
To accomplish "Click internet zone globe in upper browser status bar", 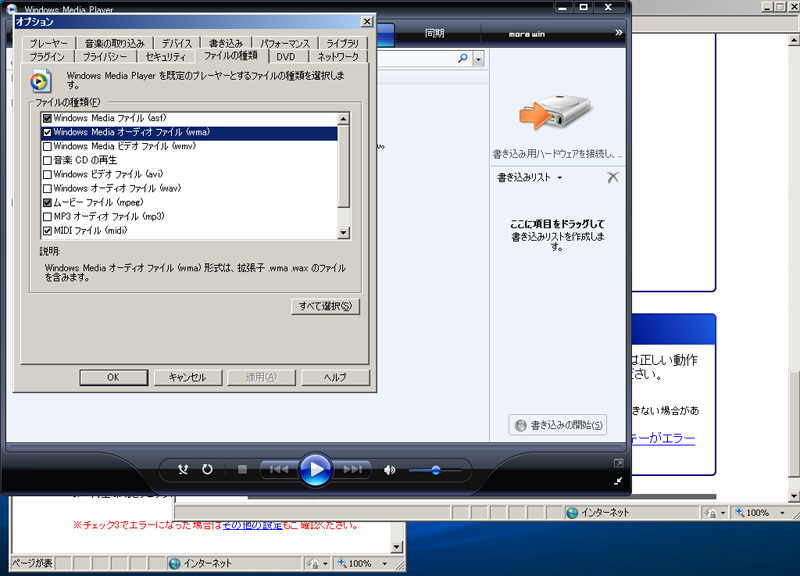I will click(x=572, y=513).
